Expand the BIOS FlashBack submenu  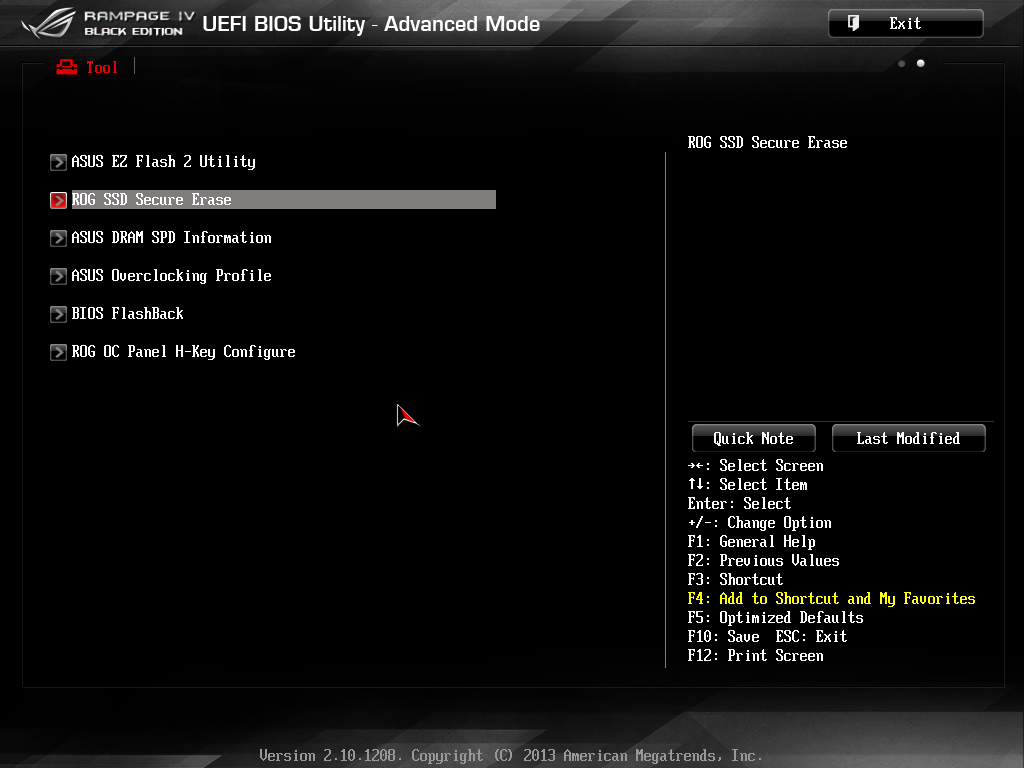(x=128, y=314)
